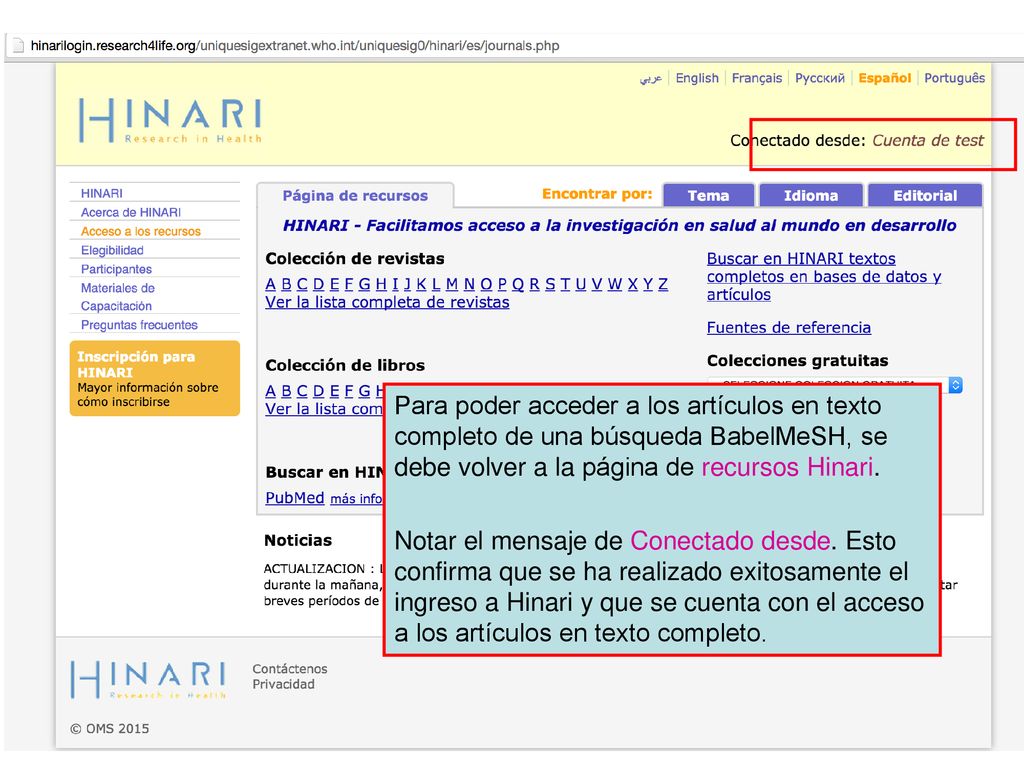Click journal letter R in Colección de revistas
This screenshot has width=1024, height=768.
(534, 284)
